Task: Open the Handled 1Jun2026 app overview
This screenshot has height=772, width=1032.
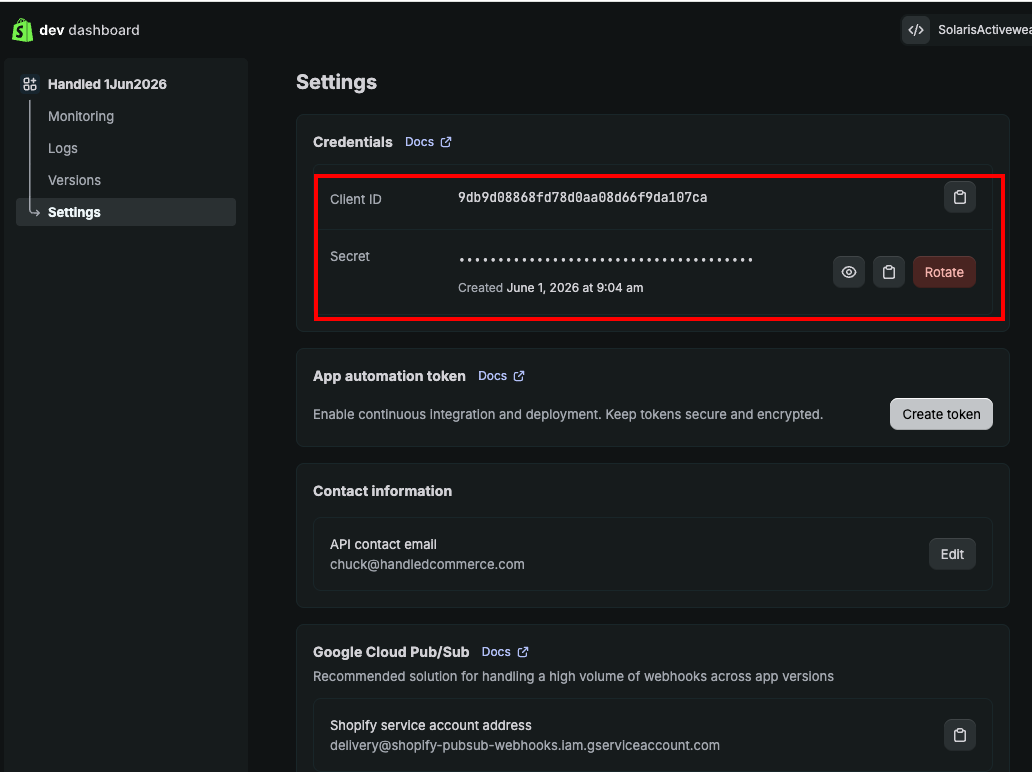Action: (107, 84)
